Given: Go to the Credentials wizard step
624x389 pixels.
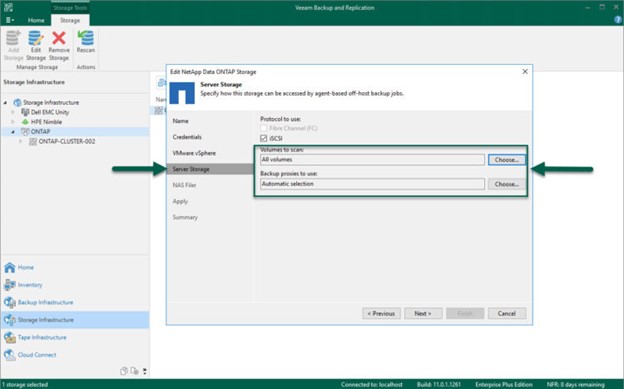Looking at the screenshot, I should (187, 137).
